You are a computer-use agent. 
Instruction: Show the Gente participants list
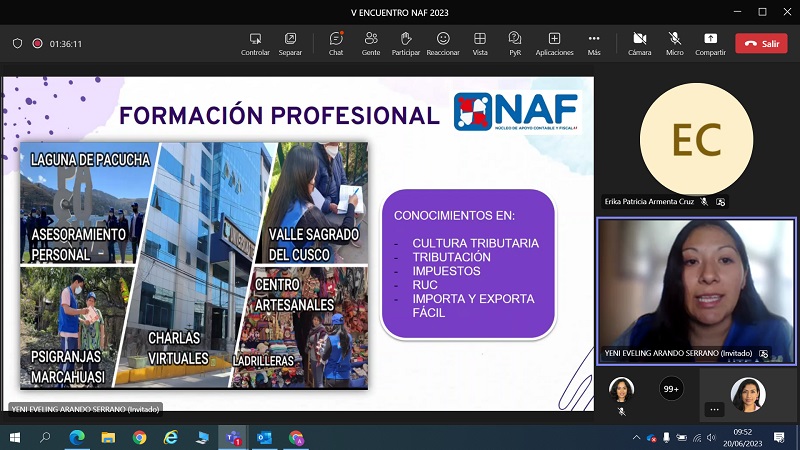(371, 44)
